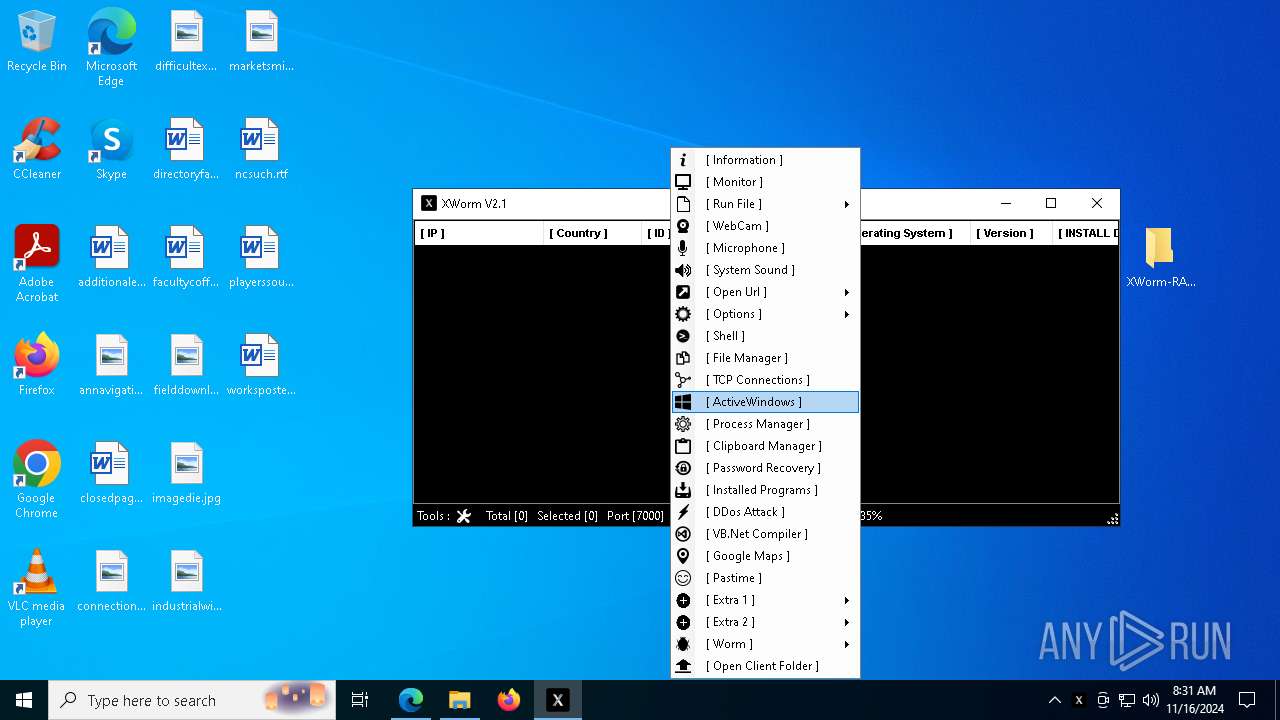Click the Microphone icon in the menu

pyautogui.click(x=683, y=248)
